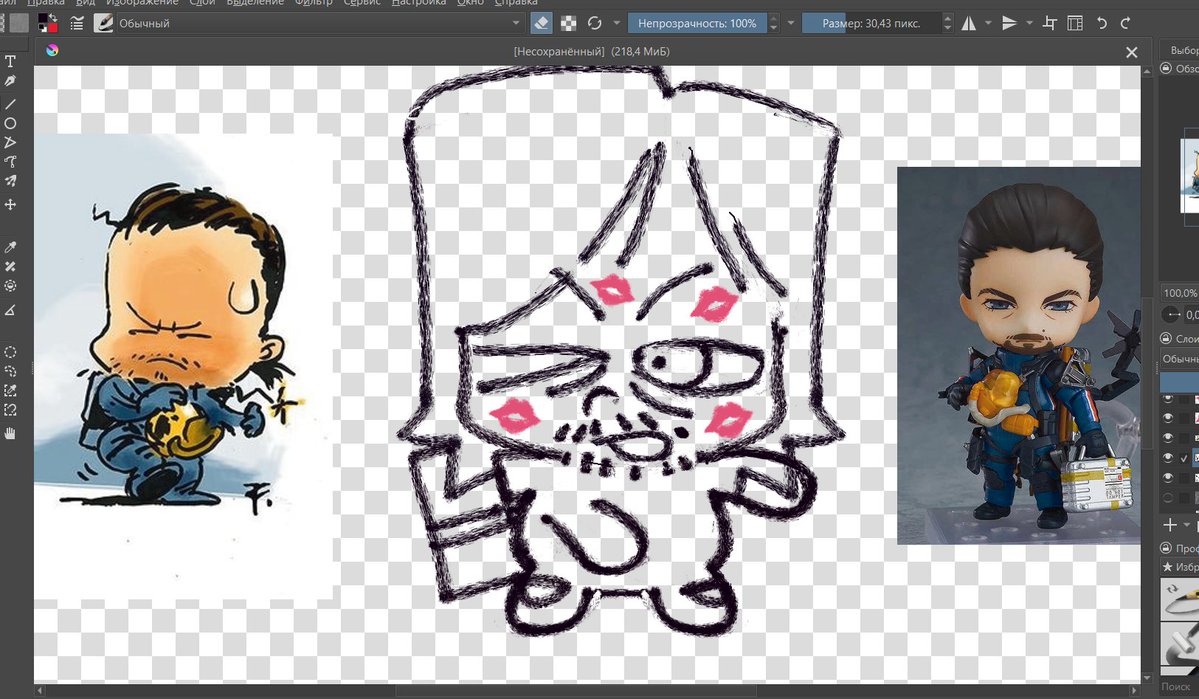Expand the add layer type arrow

point(1187,525)
